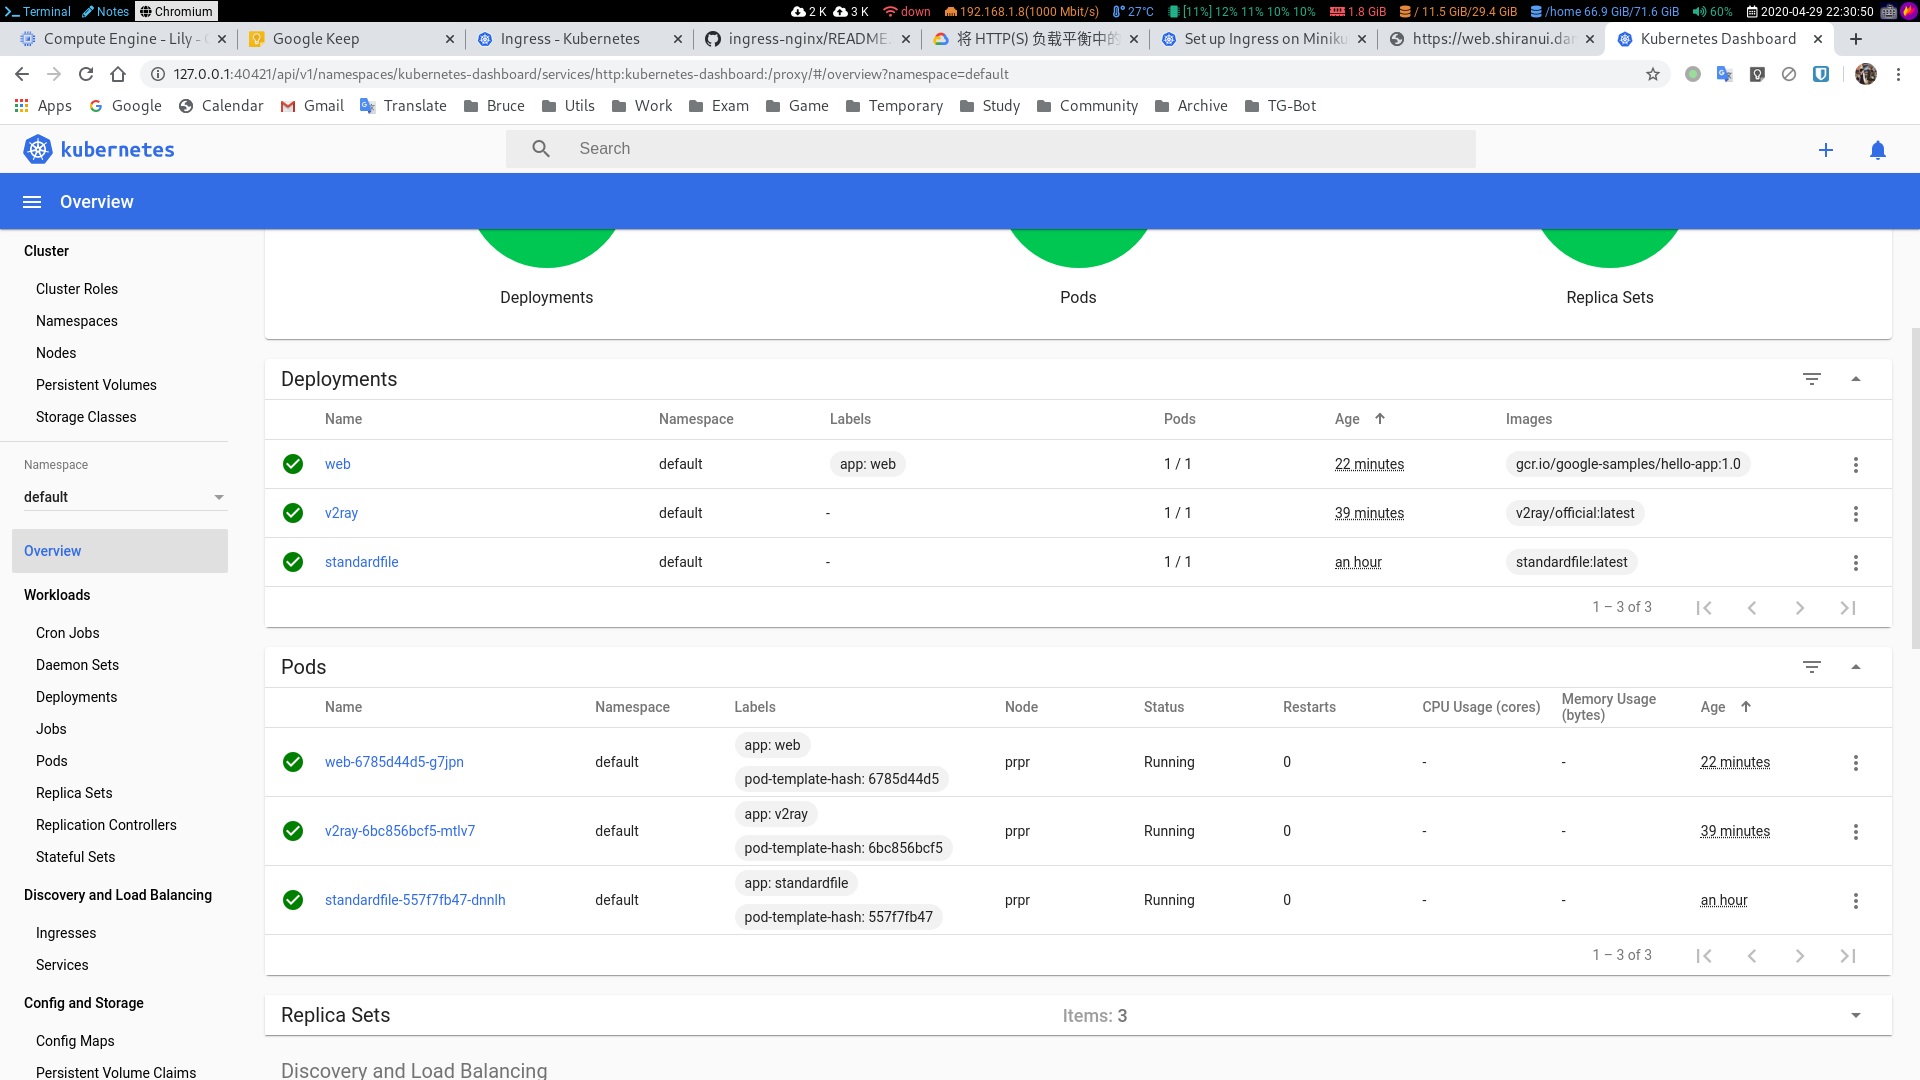
Task: Click the Deployments filter icon
Action: 1811,379
